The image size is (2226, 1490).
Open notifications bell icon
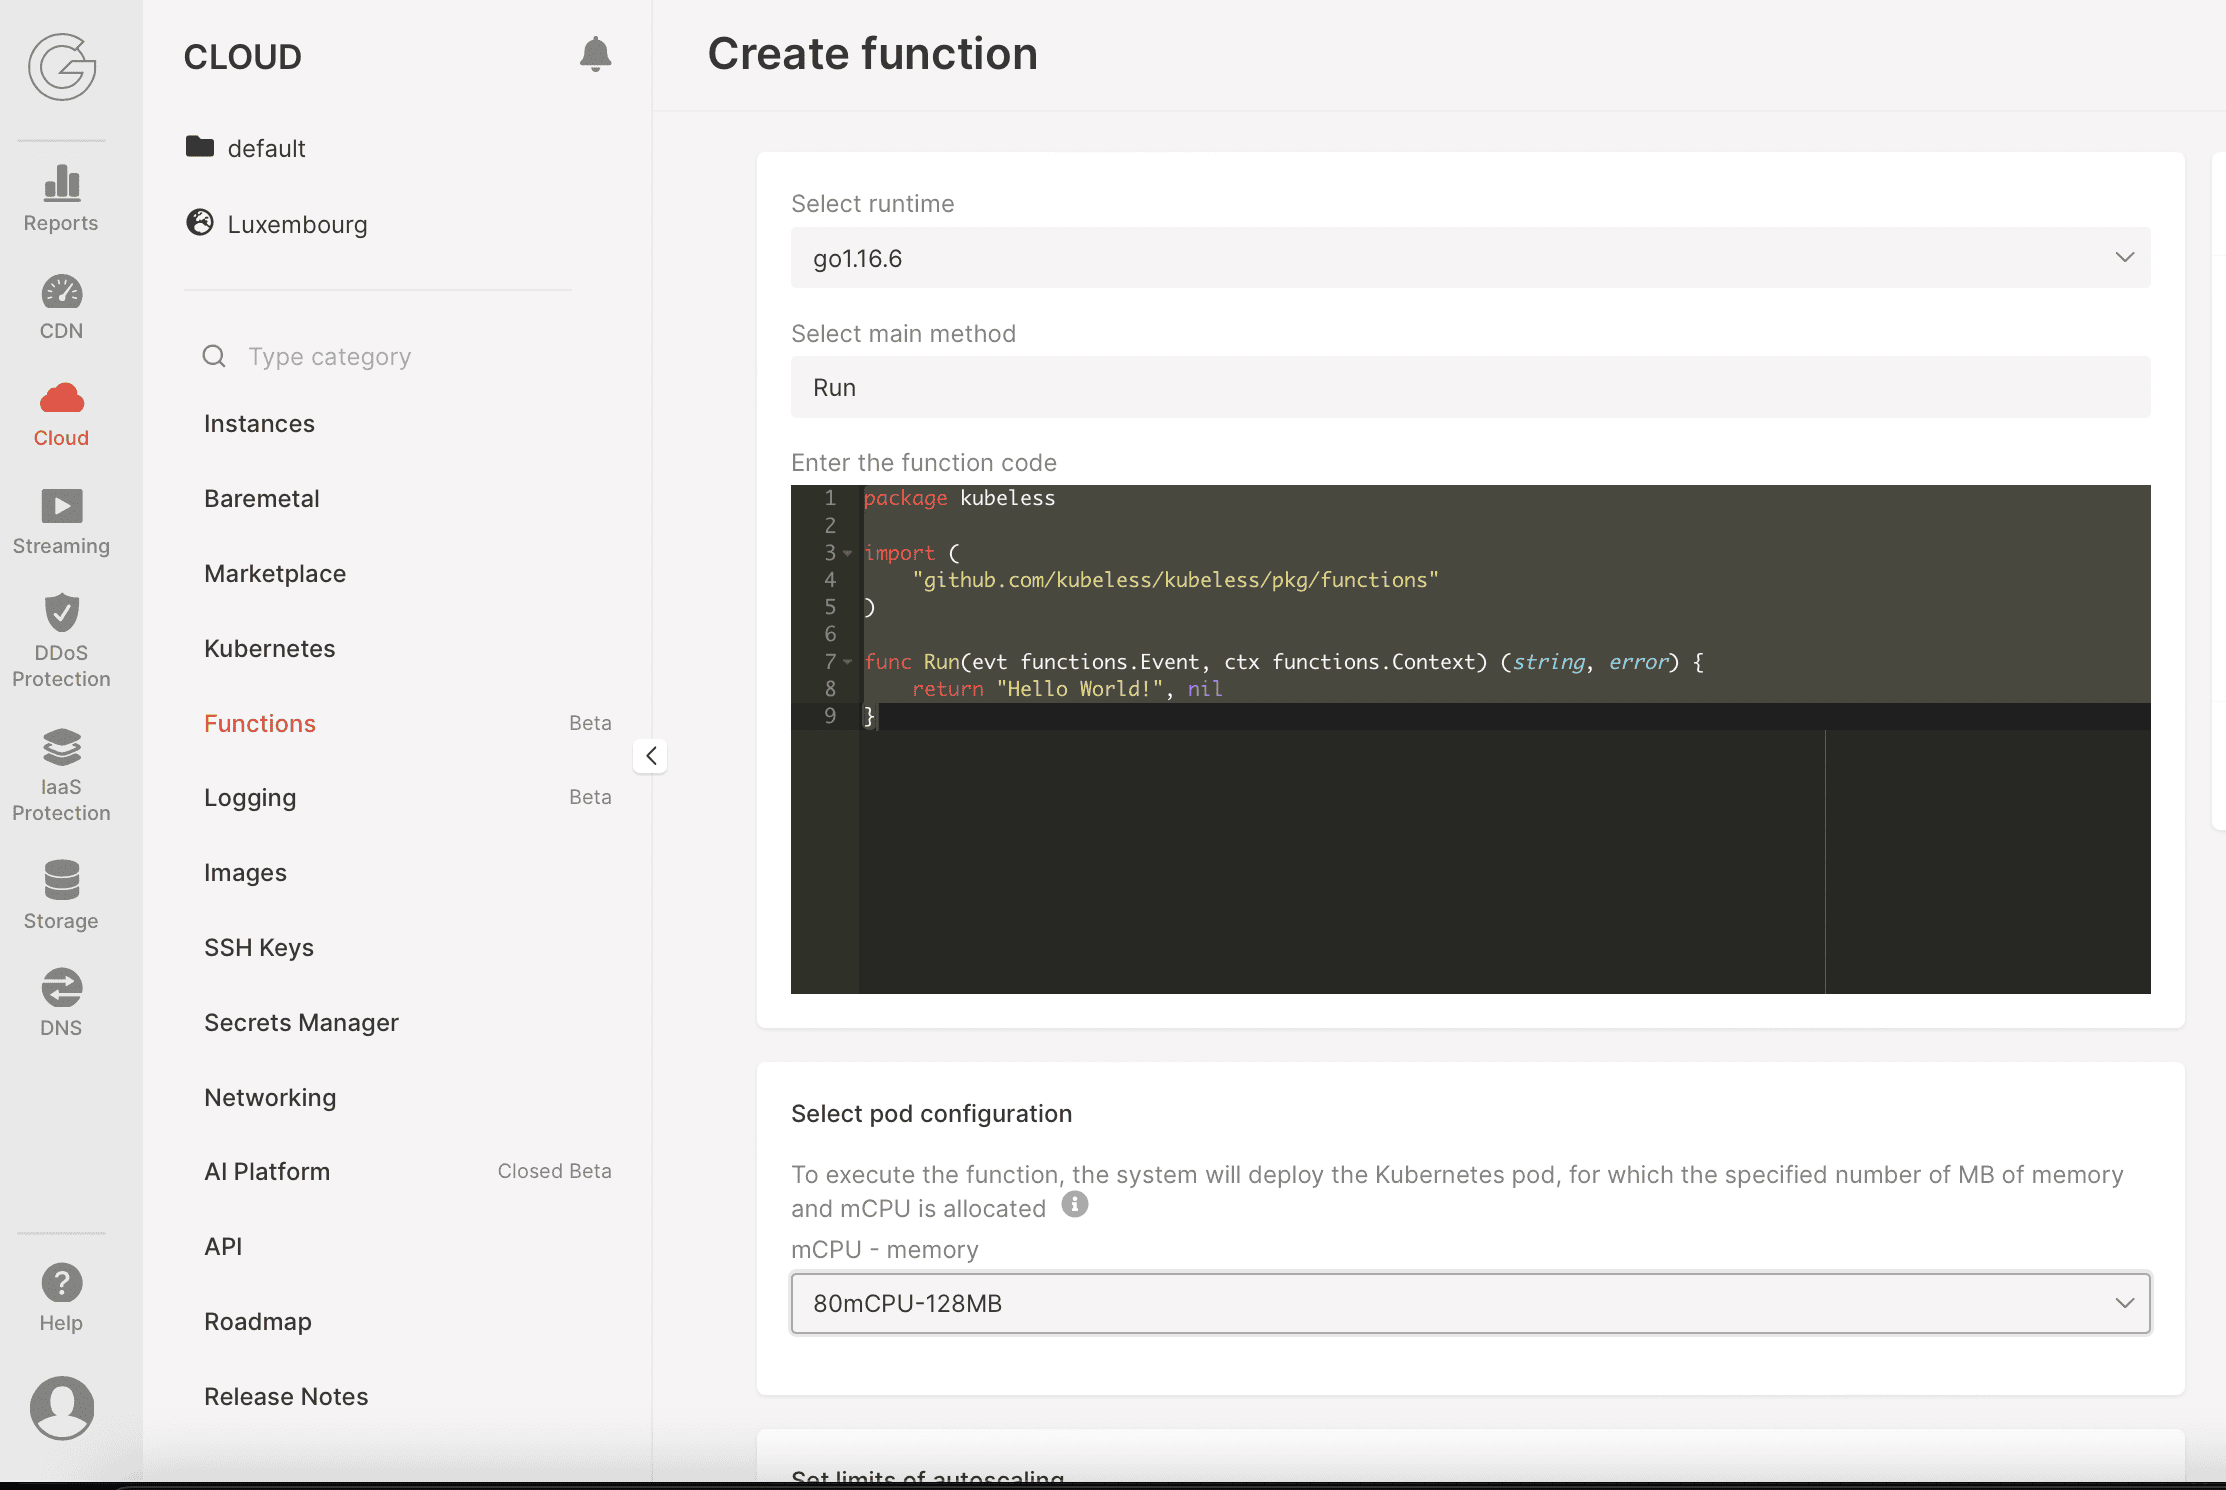tap(595, 54)
